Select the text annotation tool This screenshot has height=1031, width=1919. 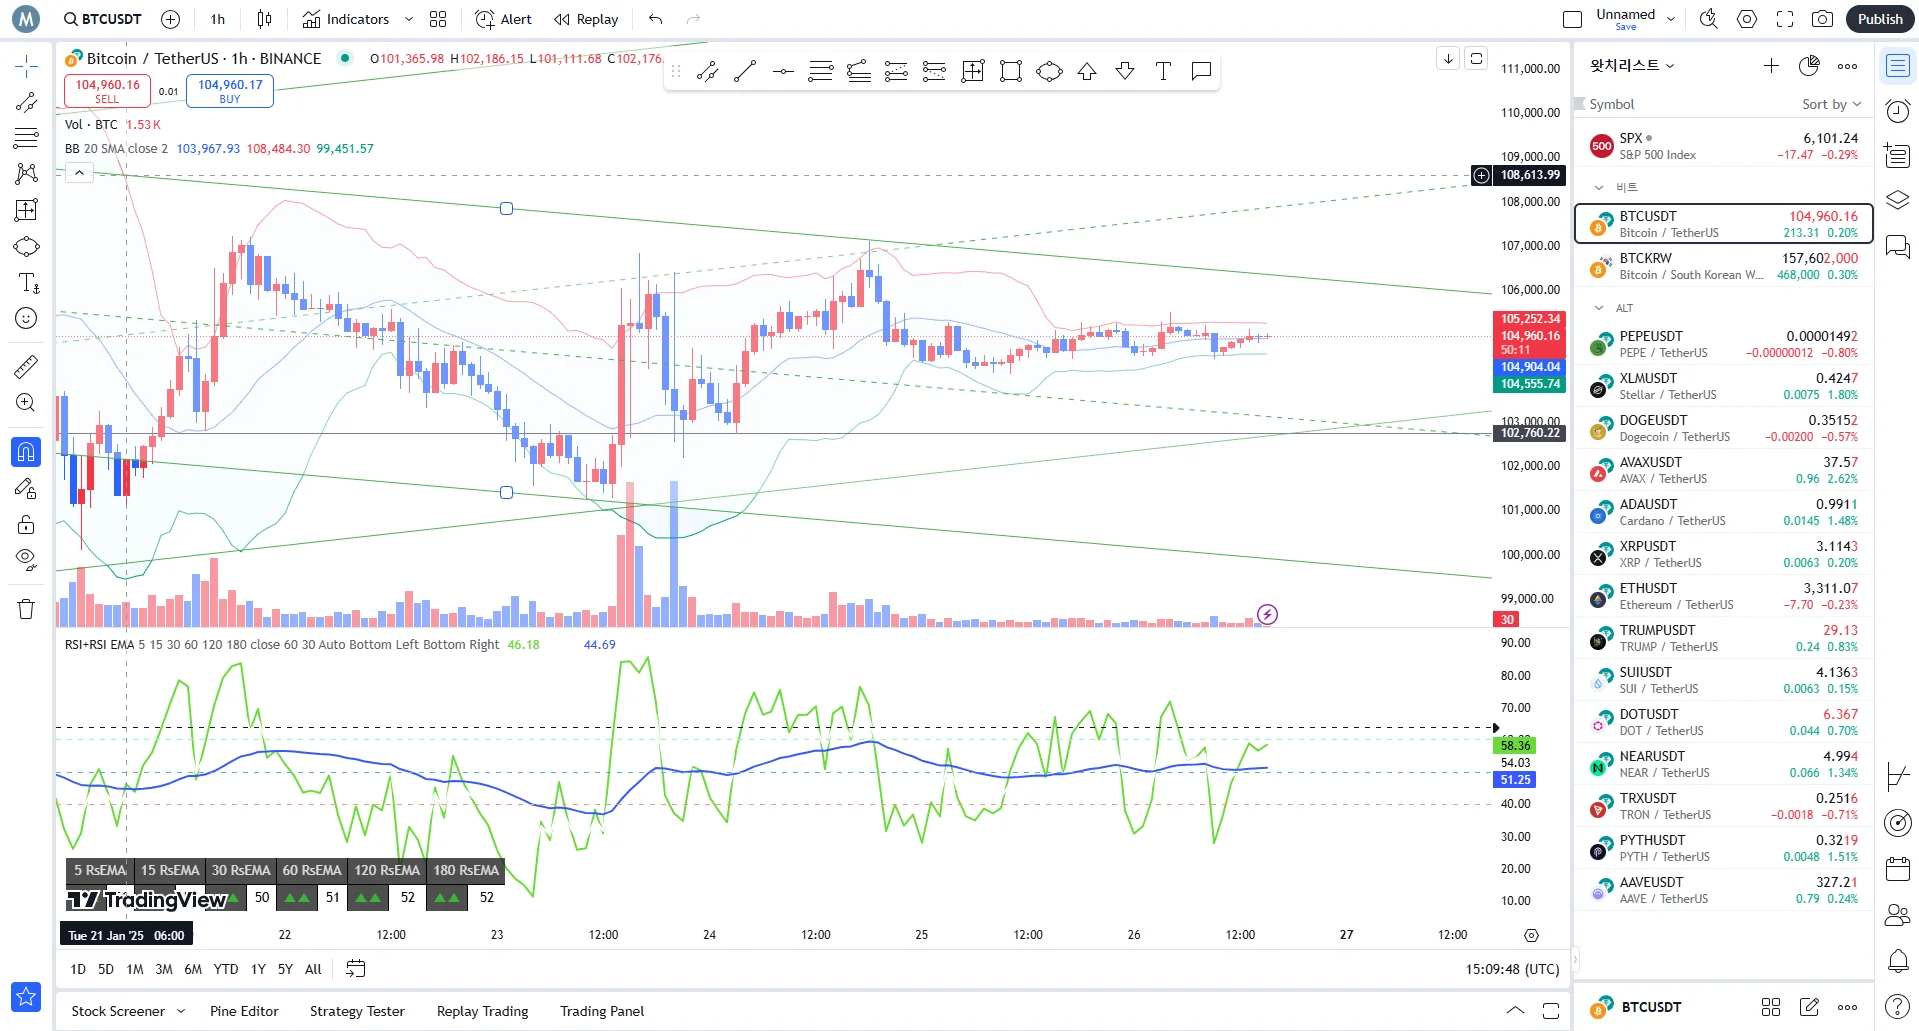(x=26, y=283)
